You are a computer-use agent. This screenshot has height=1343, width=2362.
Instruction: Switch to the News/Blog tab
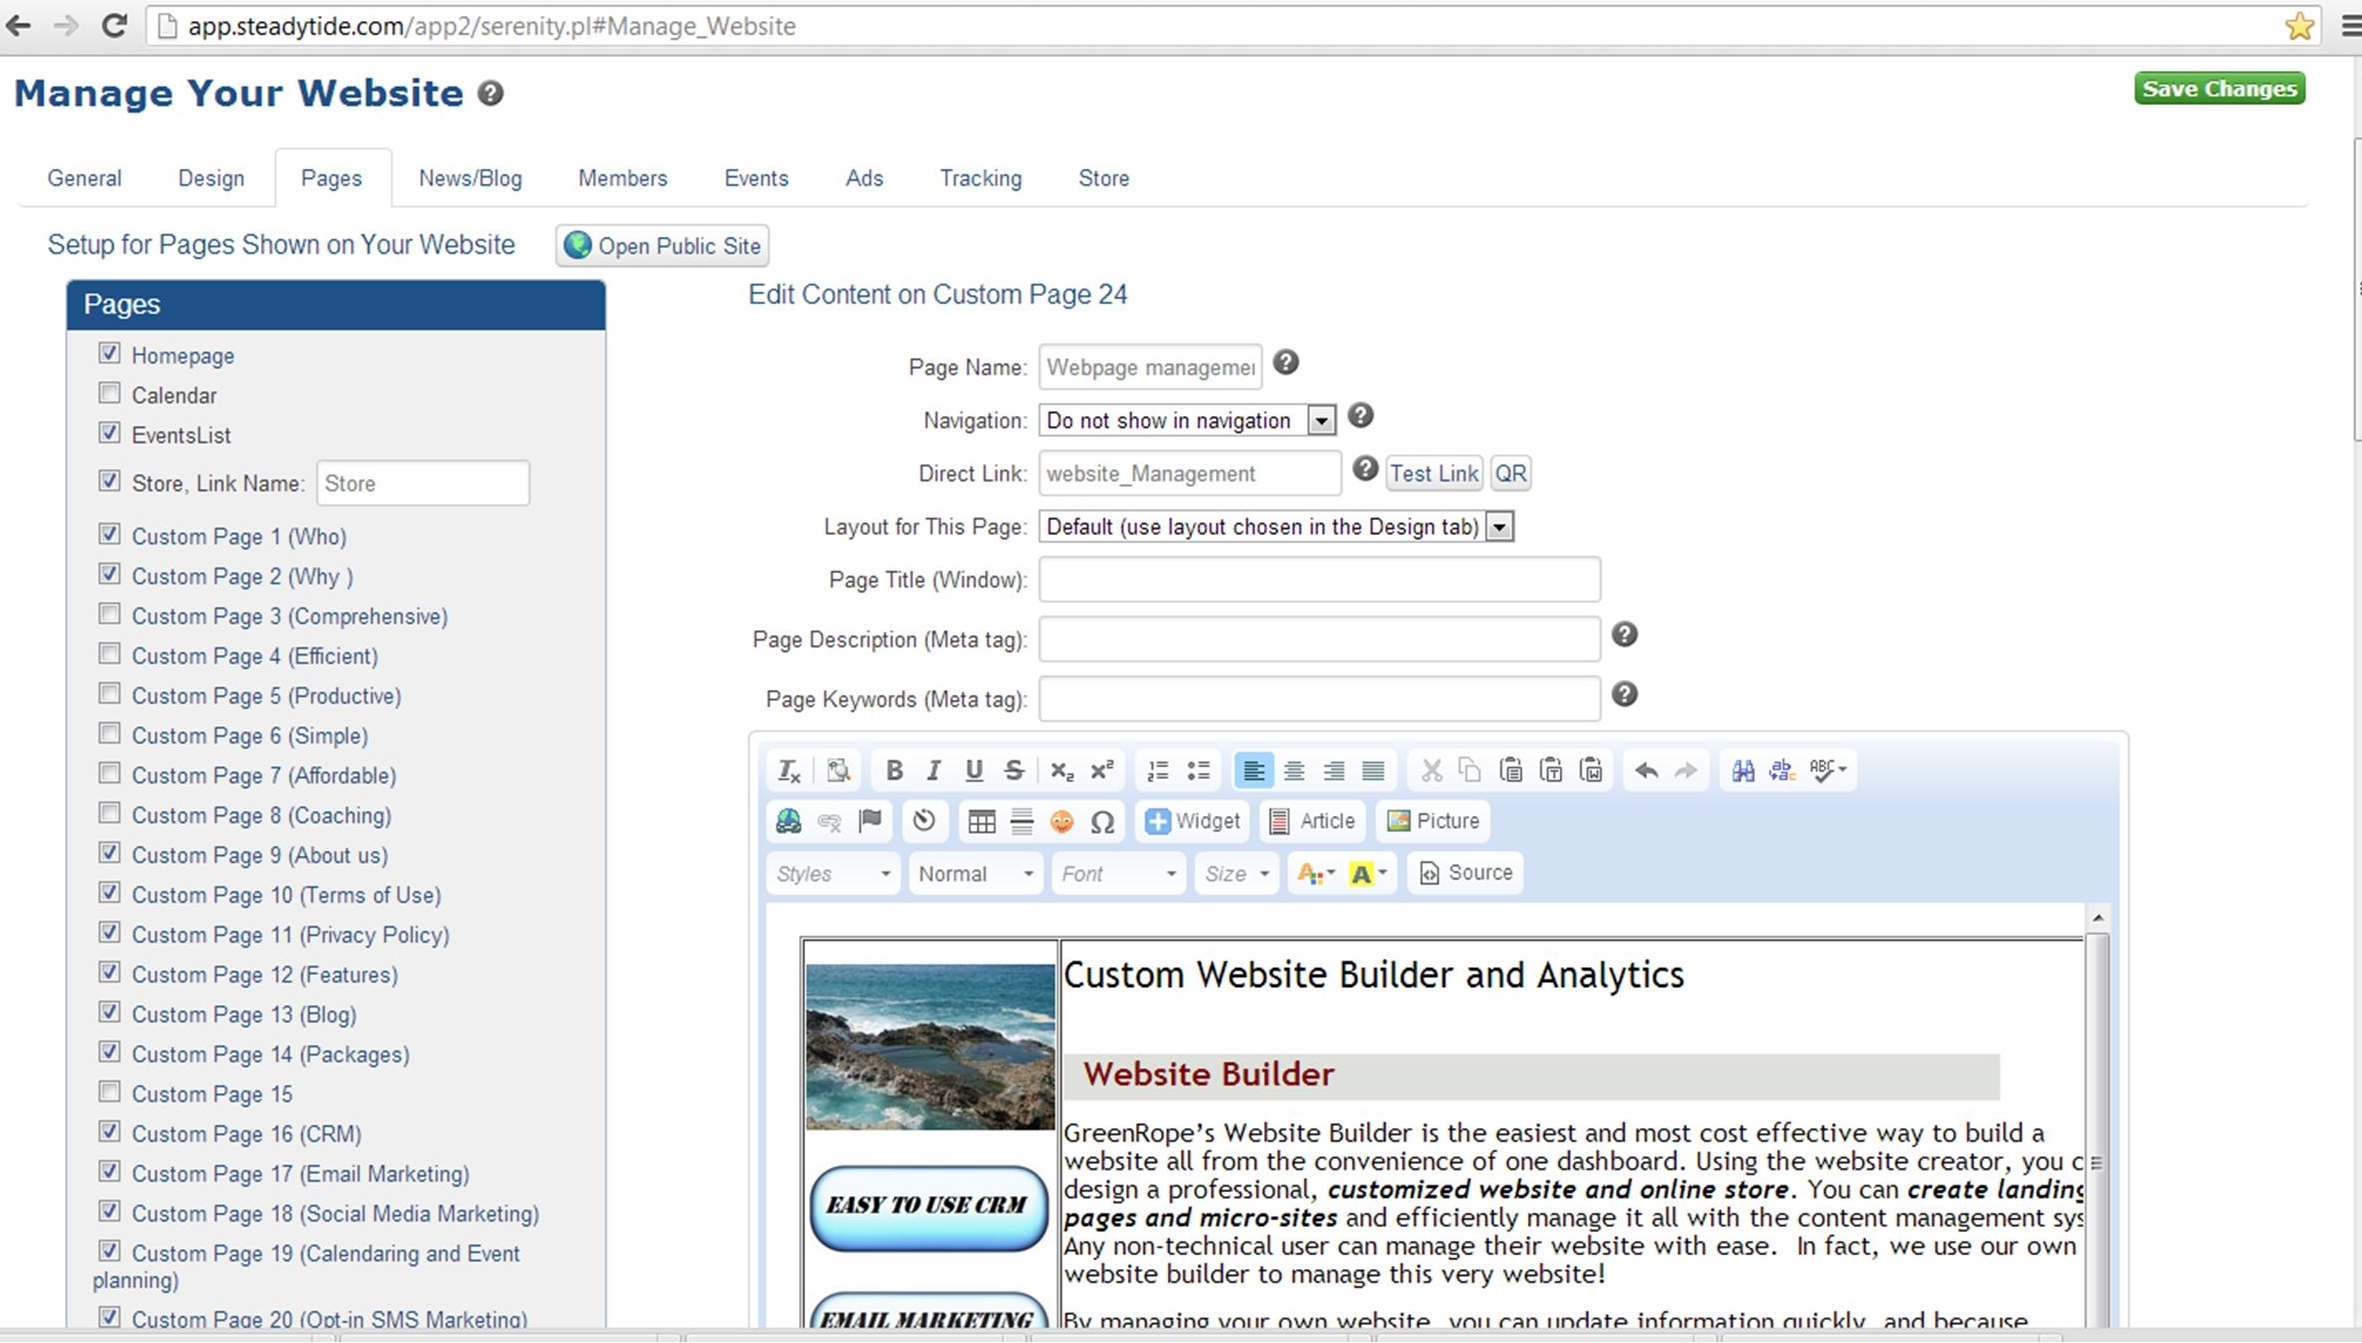tap(469, 177)
